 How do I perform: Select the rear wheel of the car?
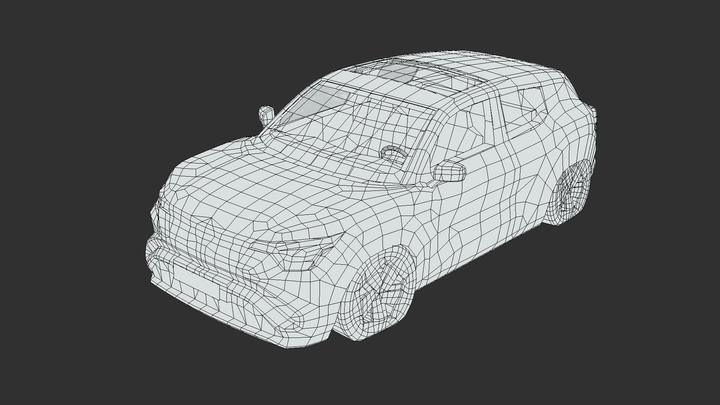(572, 193)
